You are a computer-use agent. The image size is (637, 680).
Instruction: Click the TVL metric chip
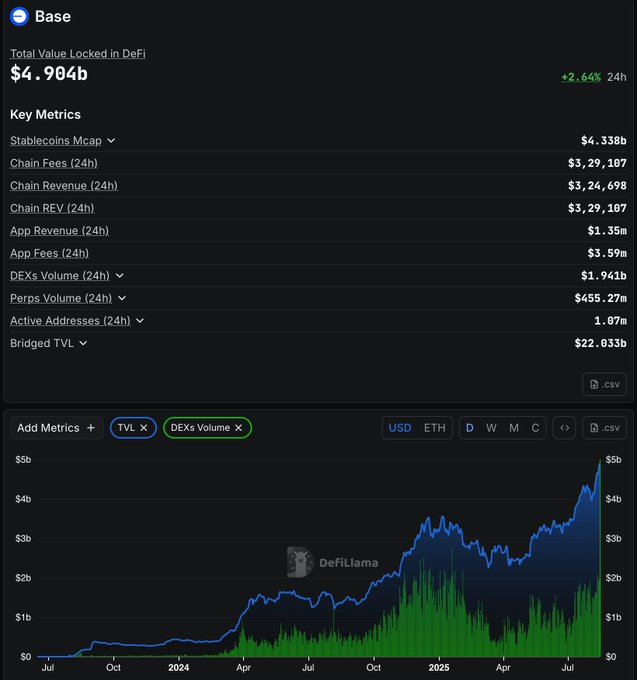[x=133, y=428]
